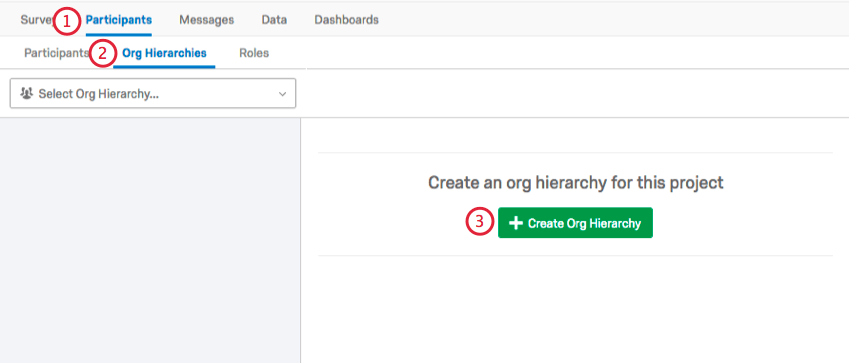Open the top-level Participants tab
The width and height of the screenshot is (849, 363).
[x=119, y=20]
